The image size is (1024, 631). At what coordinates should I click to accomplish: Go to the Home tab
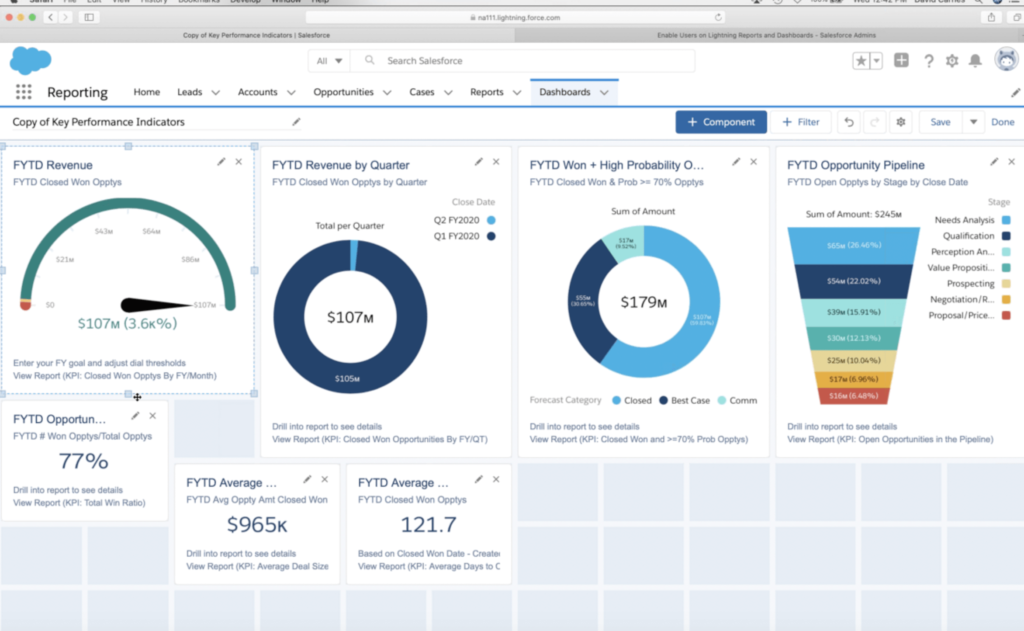147,92
